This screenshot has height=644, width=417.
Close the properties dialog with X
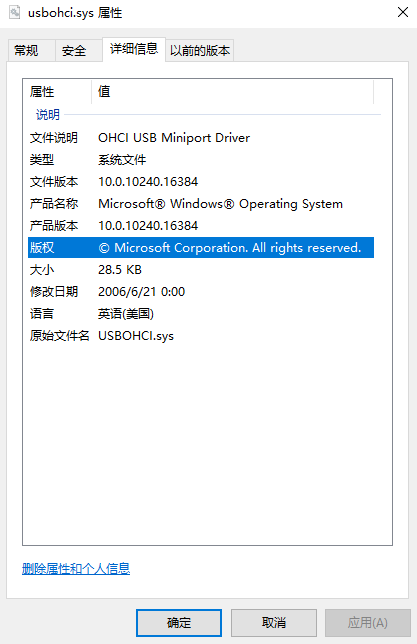403,12
